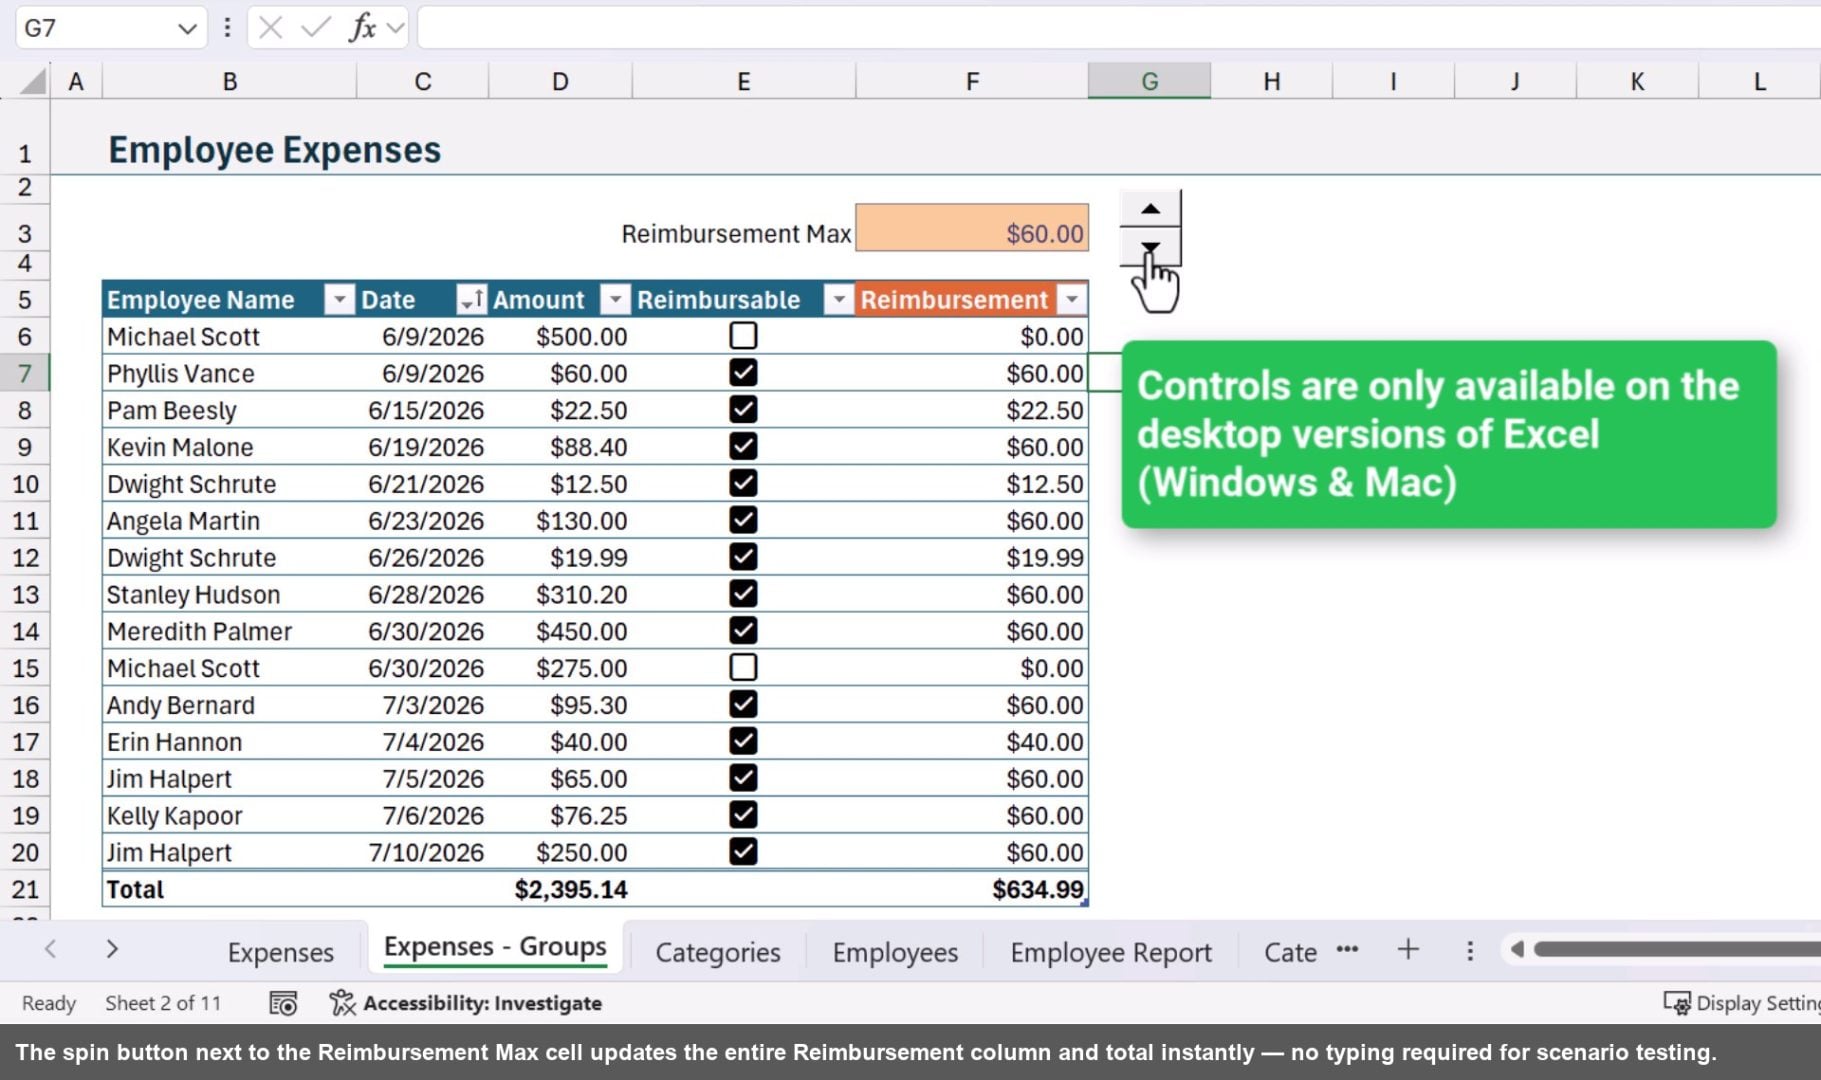The image size is (1821, 1080).
Task: Select the Reimbursement Max label cell
Action: pyautogui.click(x=736, y=234)
